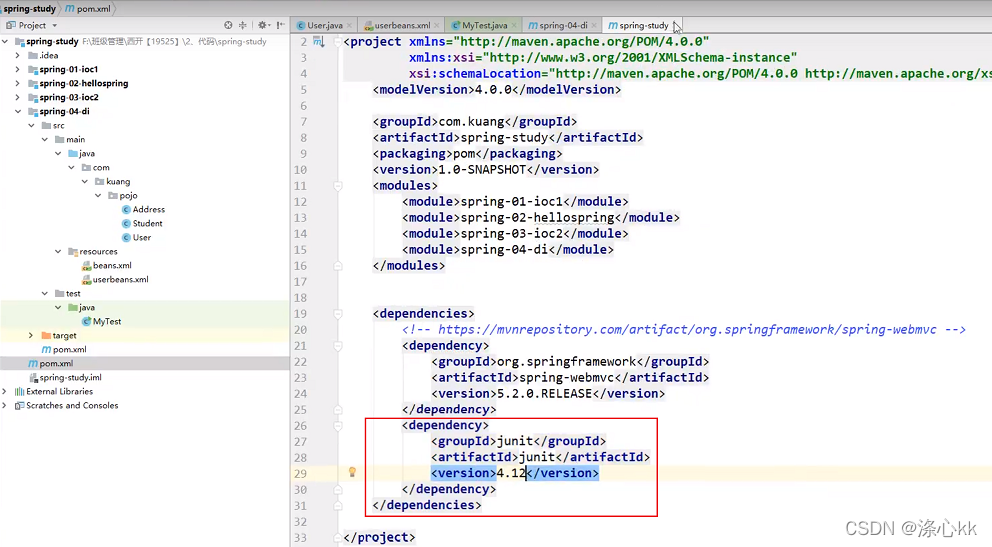
Task: Switch to the MyTest.java tab
Action: coord(484,25)
